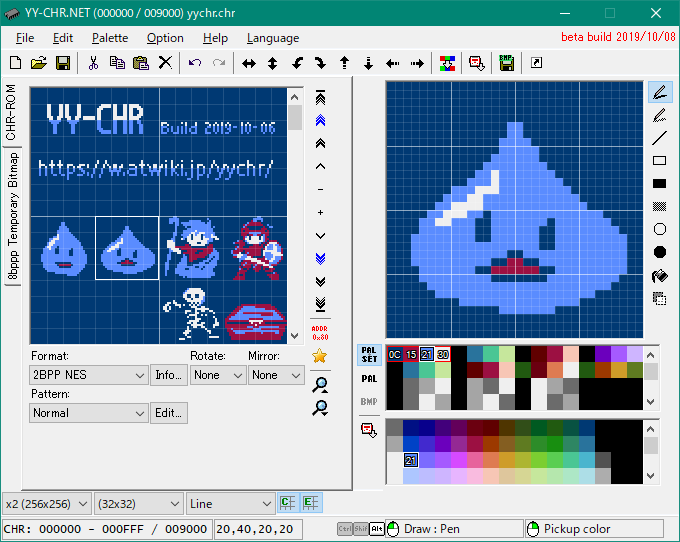The height and width of the screenshot is (542, 680).
Task: Shift pixels down with arrow icon
Action: (368, 64)
